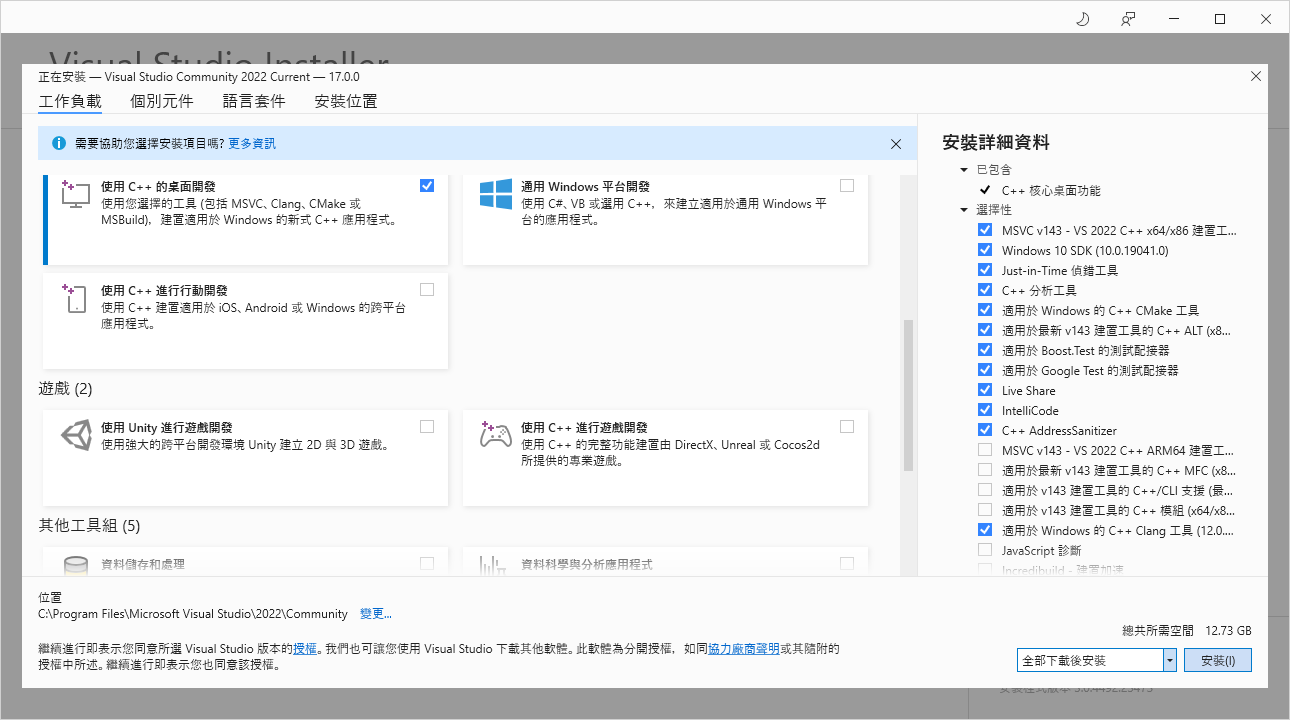Open the 全部下載後安裝 install mode dropdown
Viewport: 1290px width, 720px height.
[x=1169, y=660]
